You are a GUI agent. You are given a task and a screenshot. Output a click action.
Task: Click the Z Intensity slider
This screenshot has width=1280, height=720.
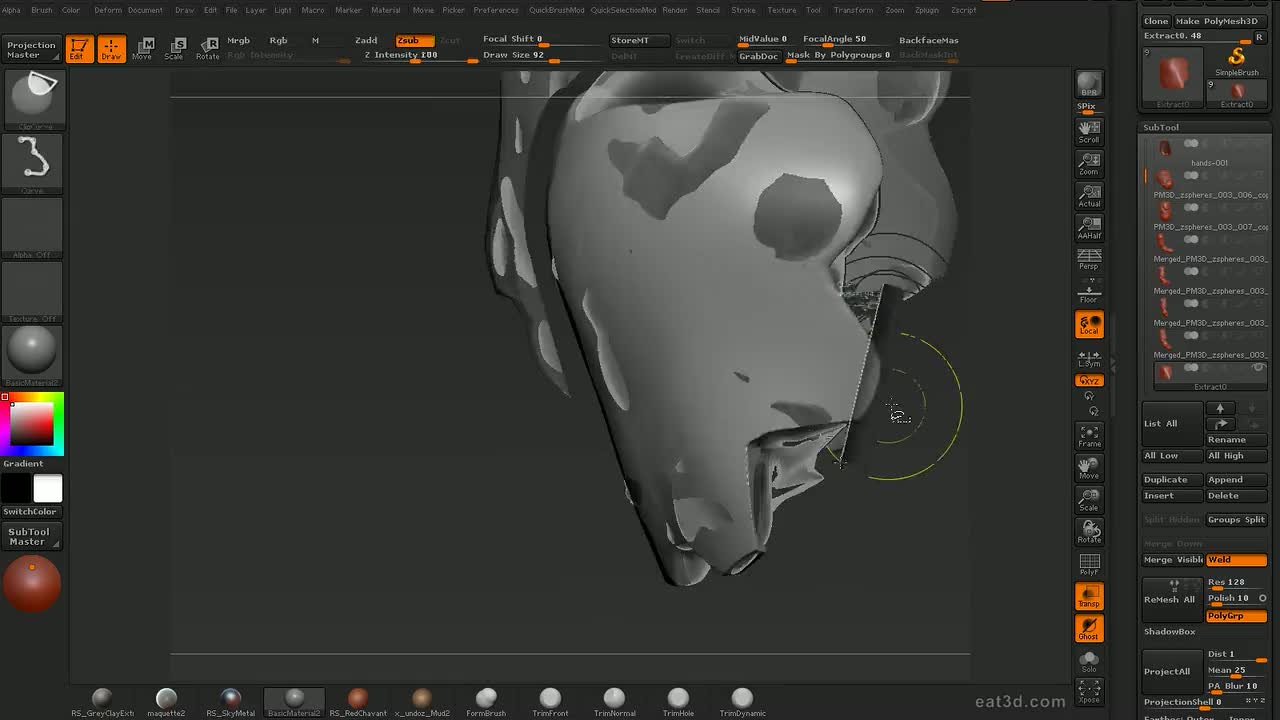(418, 55)
